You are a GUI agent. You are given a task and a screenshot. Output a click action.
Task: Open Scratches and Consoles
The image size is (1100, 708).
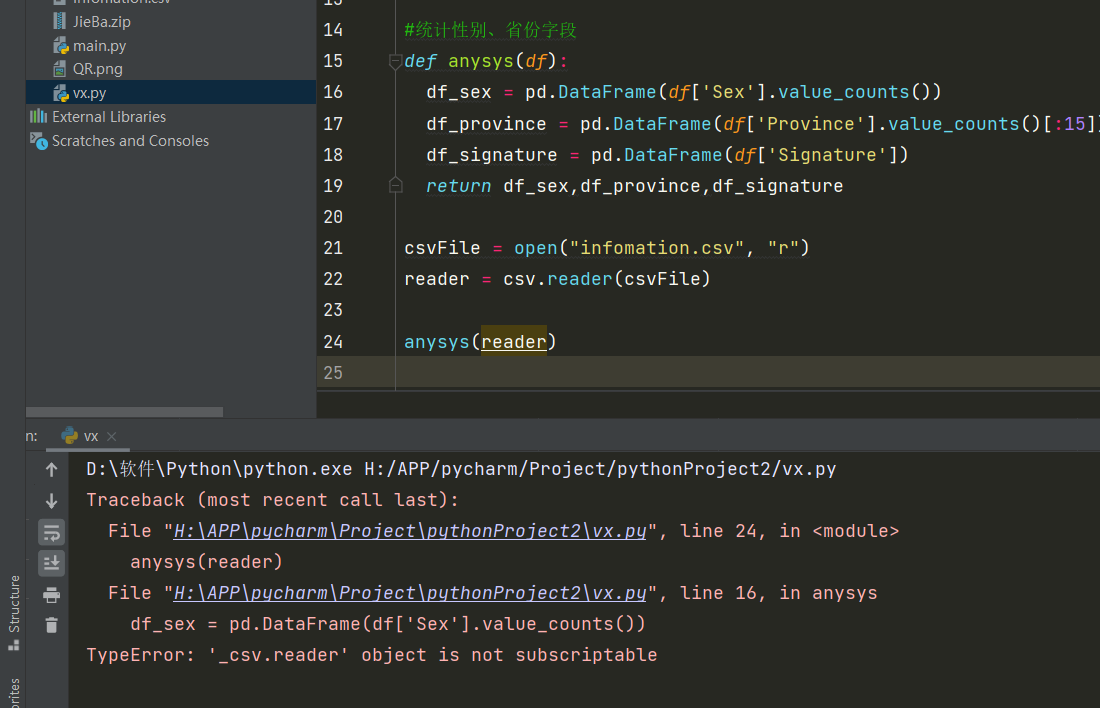[x=130, y=141]
